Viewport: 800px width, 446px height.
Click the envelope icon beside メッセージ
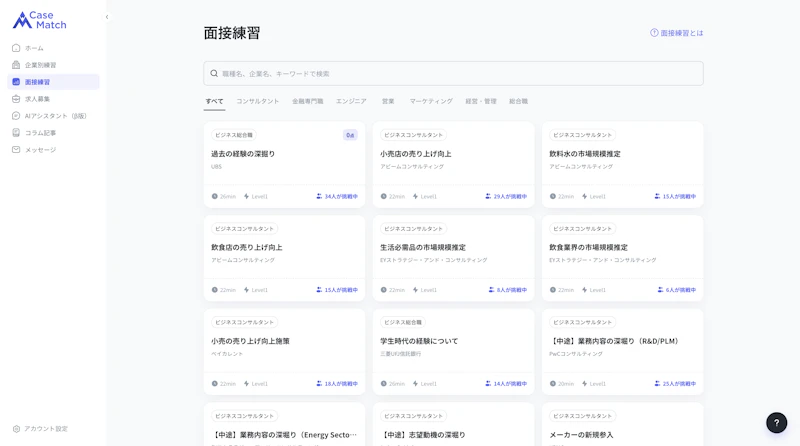click(16, 150)
